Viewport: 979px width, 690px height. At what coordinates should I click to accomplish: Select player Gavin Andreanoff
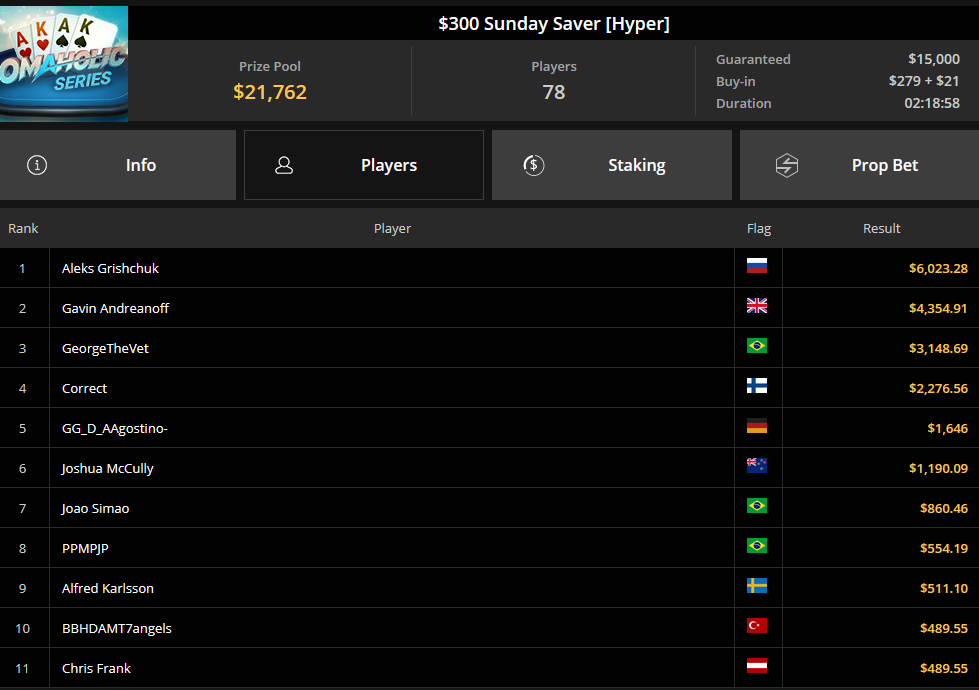coord(116,308)
